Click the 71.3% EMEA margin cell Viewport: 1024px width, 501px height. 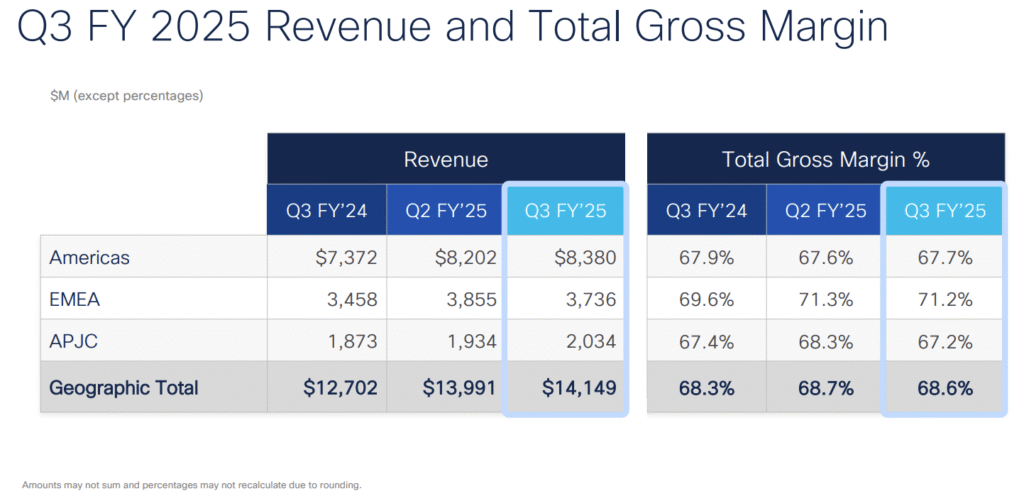pyautogui.click(x=825, y=301)
